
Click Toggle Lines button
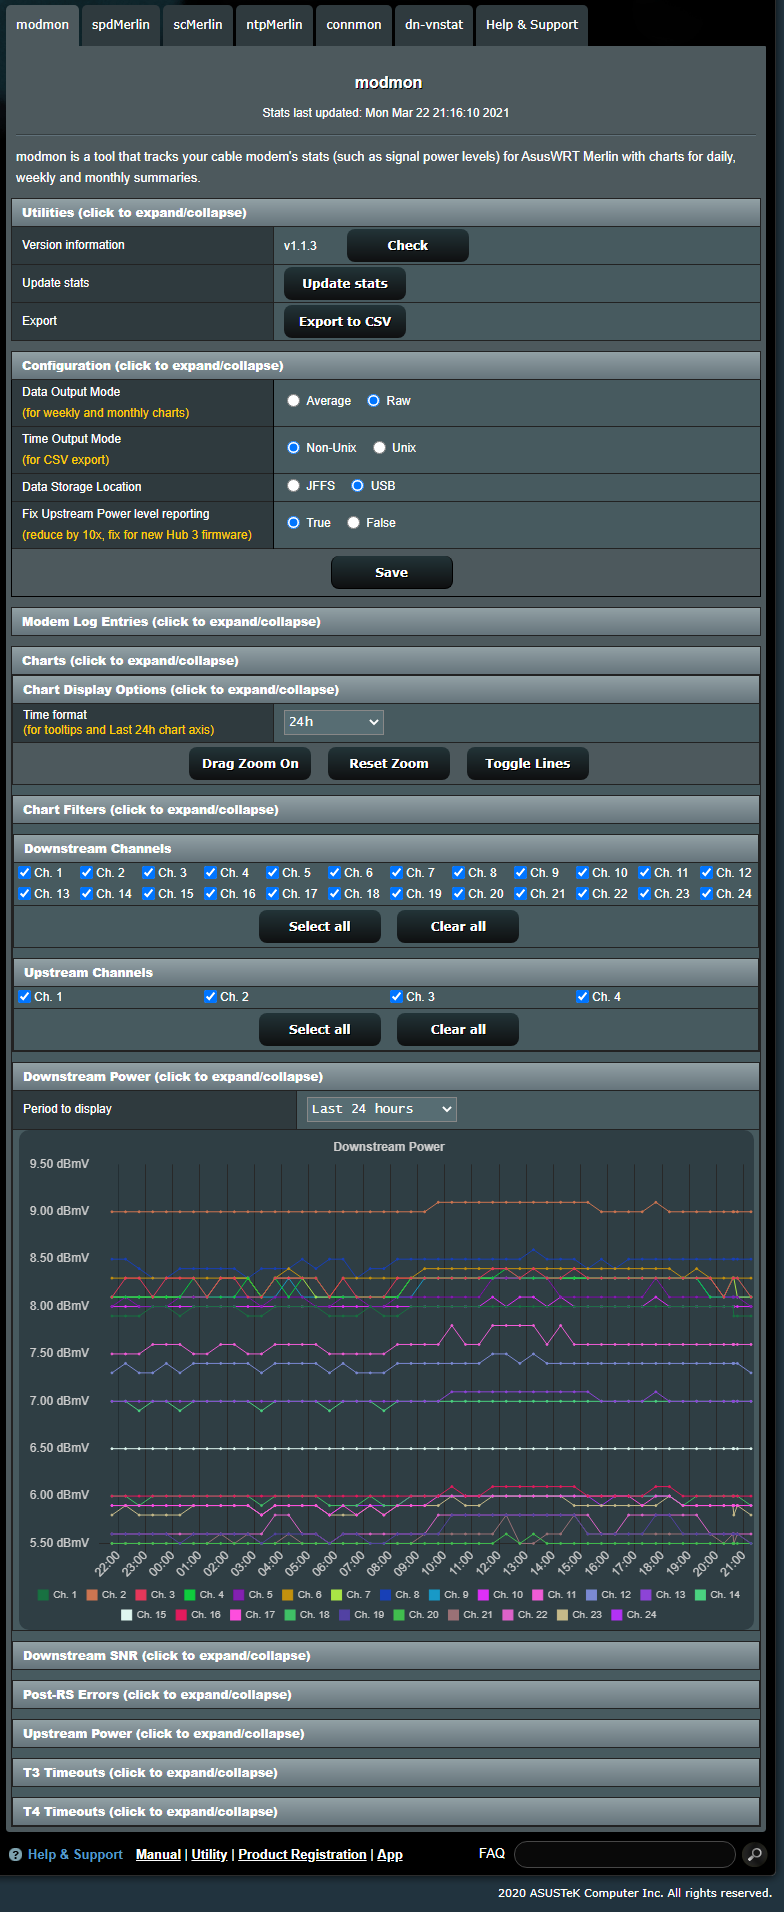pos(528,763)
